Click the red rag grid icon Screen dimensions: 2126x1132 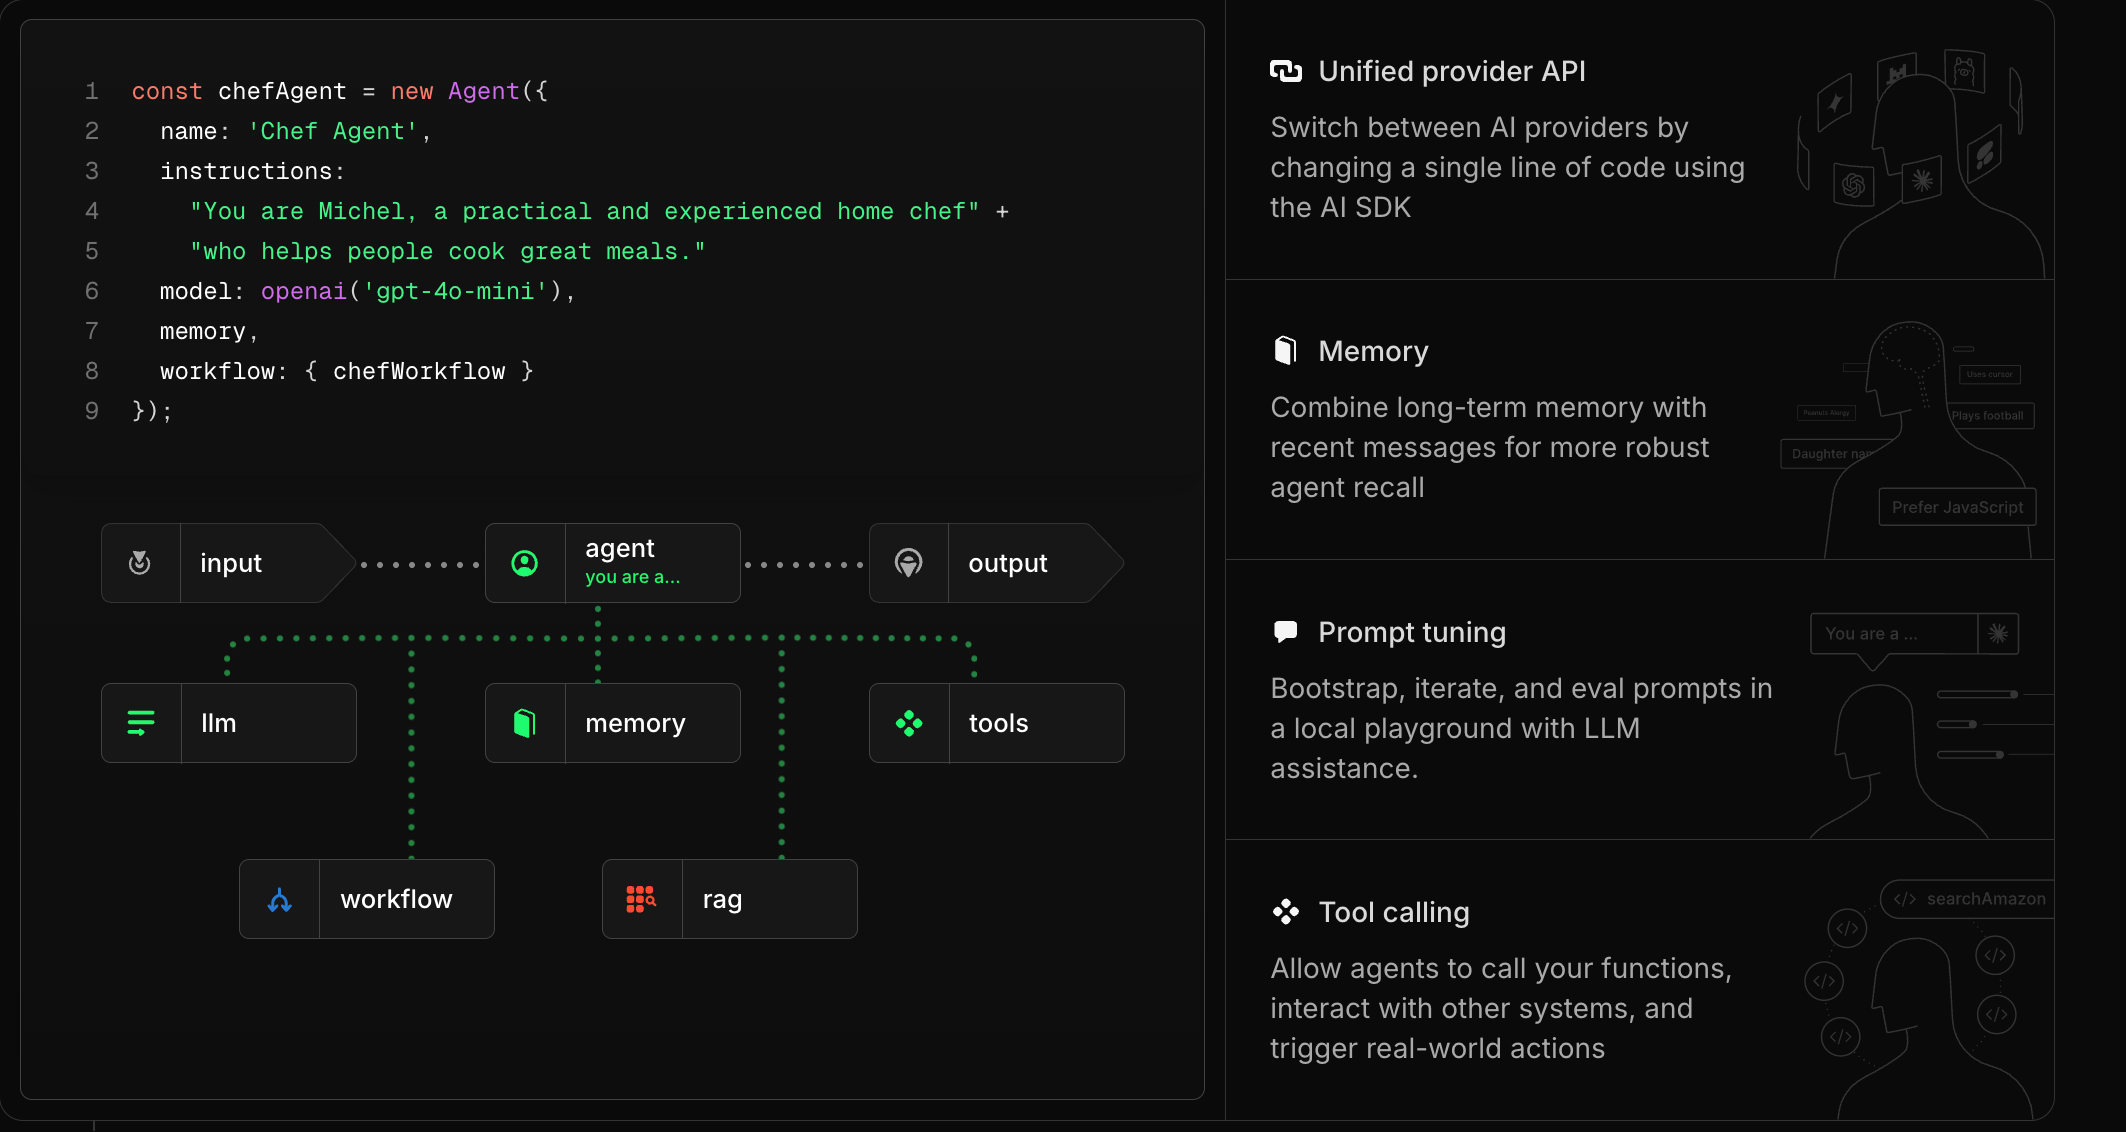coord(641,900)
